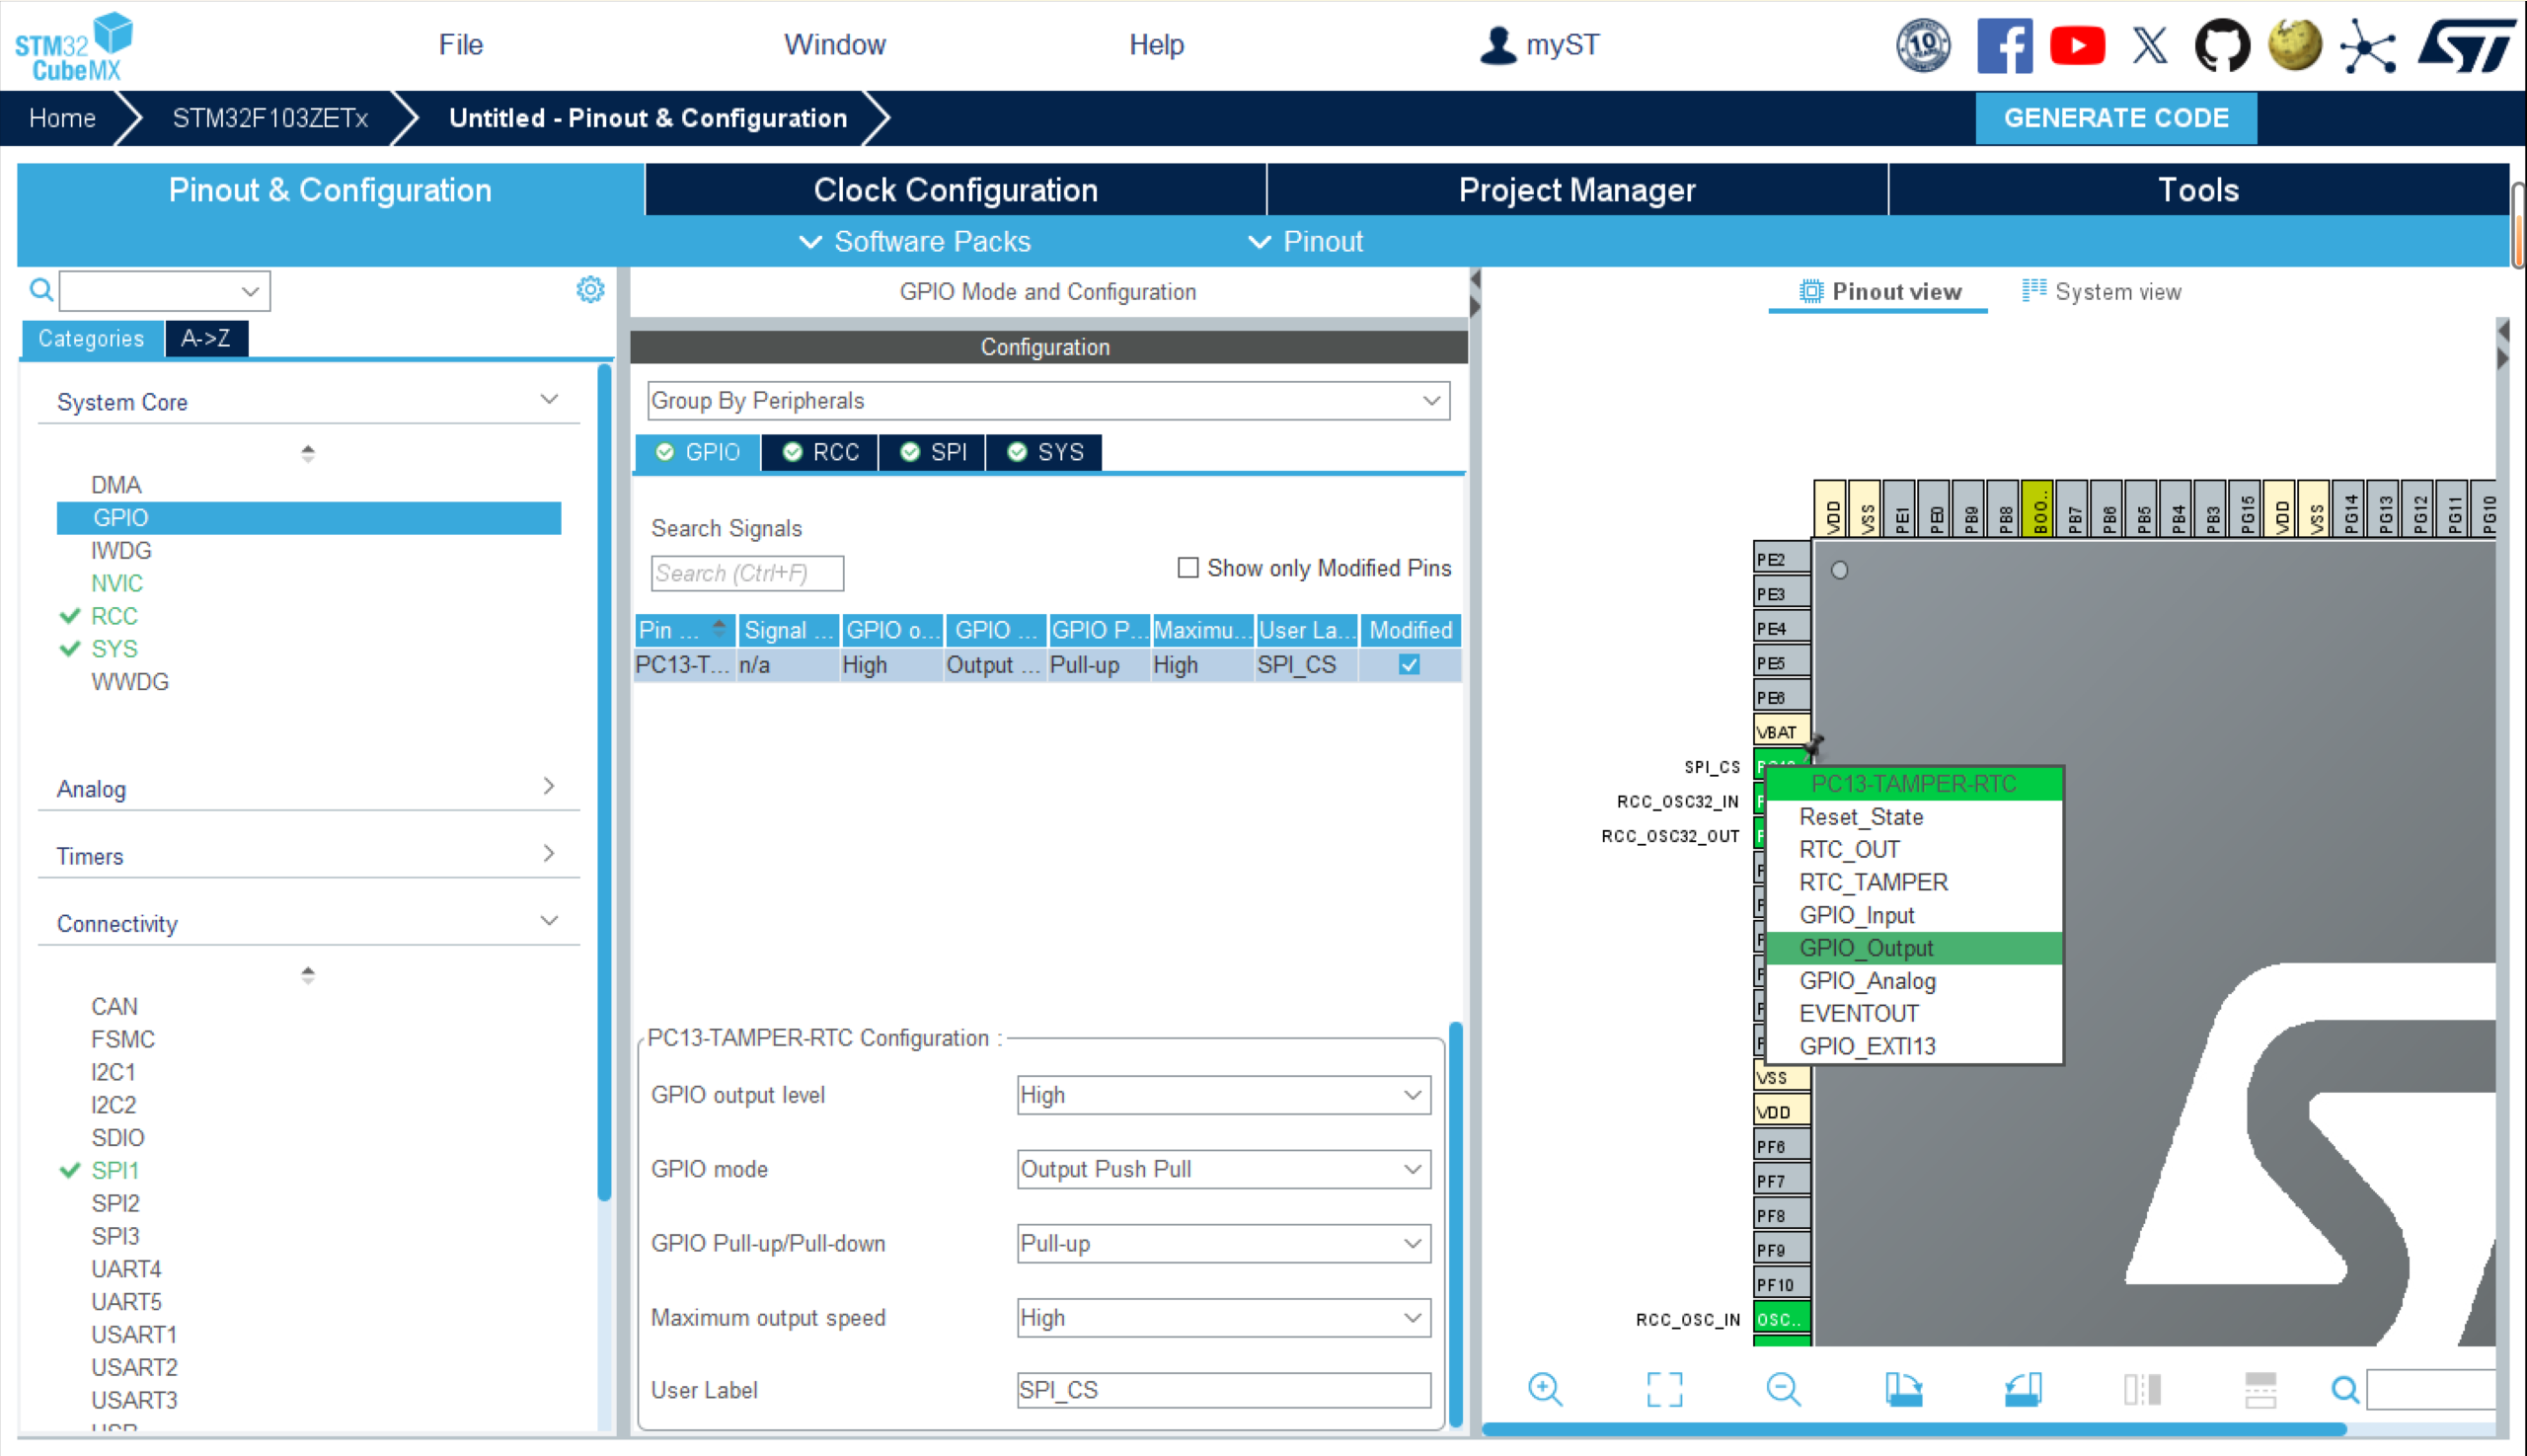Screen dimensions: 2527x1456
Task: Open the YouTube icon link
Action: (2077, 46)
